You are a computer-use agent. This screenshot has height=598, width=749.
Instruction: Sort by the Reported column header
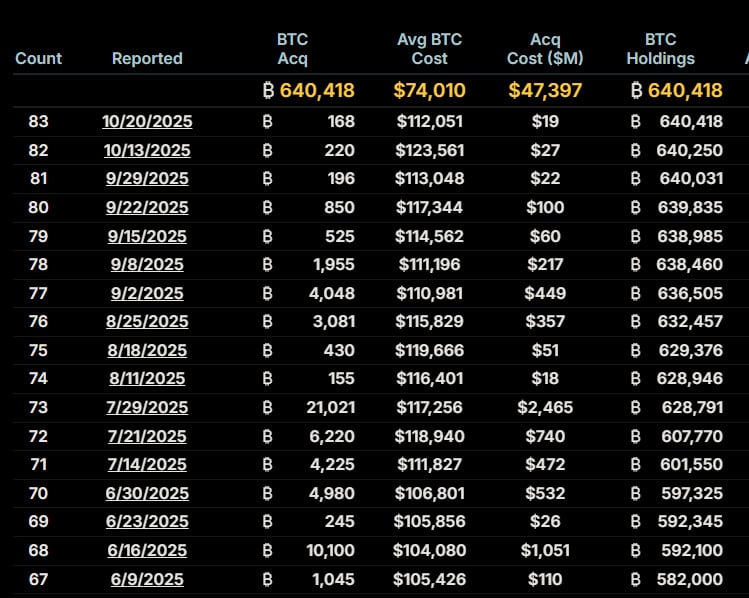tap(147, 59)
